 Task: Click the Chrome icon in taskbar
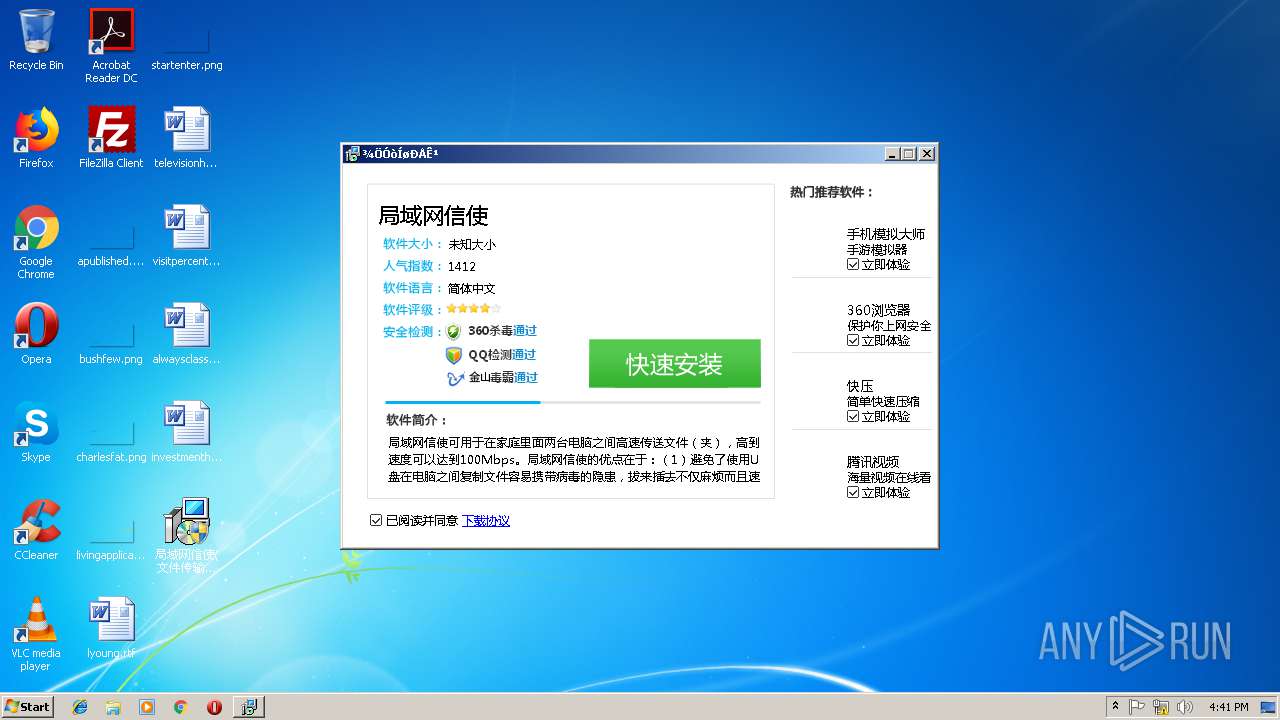coord(181,707)
